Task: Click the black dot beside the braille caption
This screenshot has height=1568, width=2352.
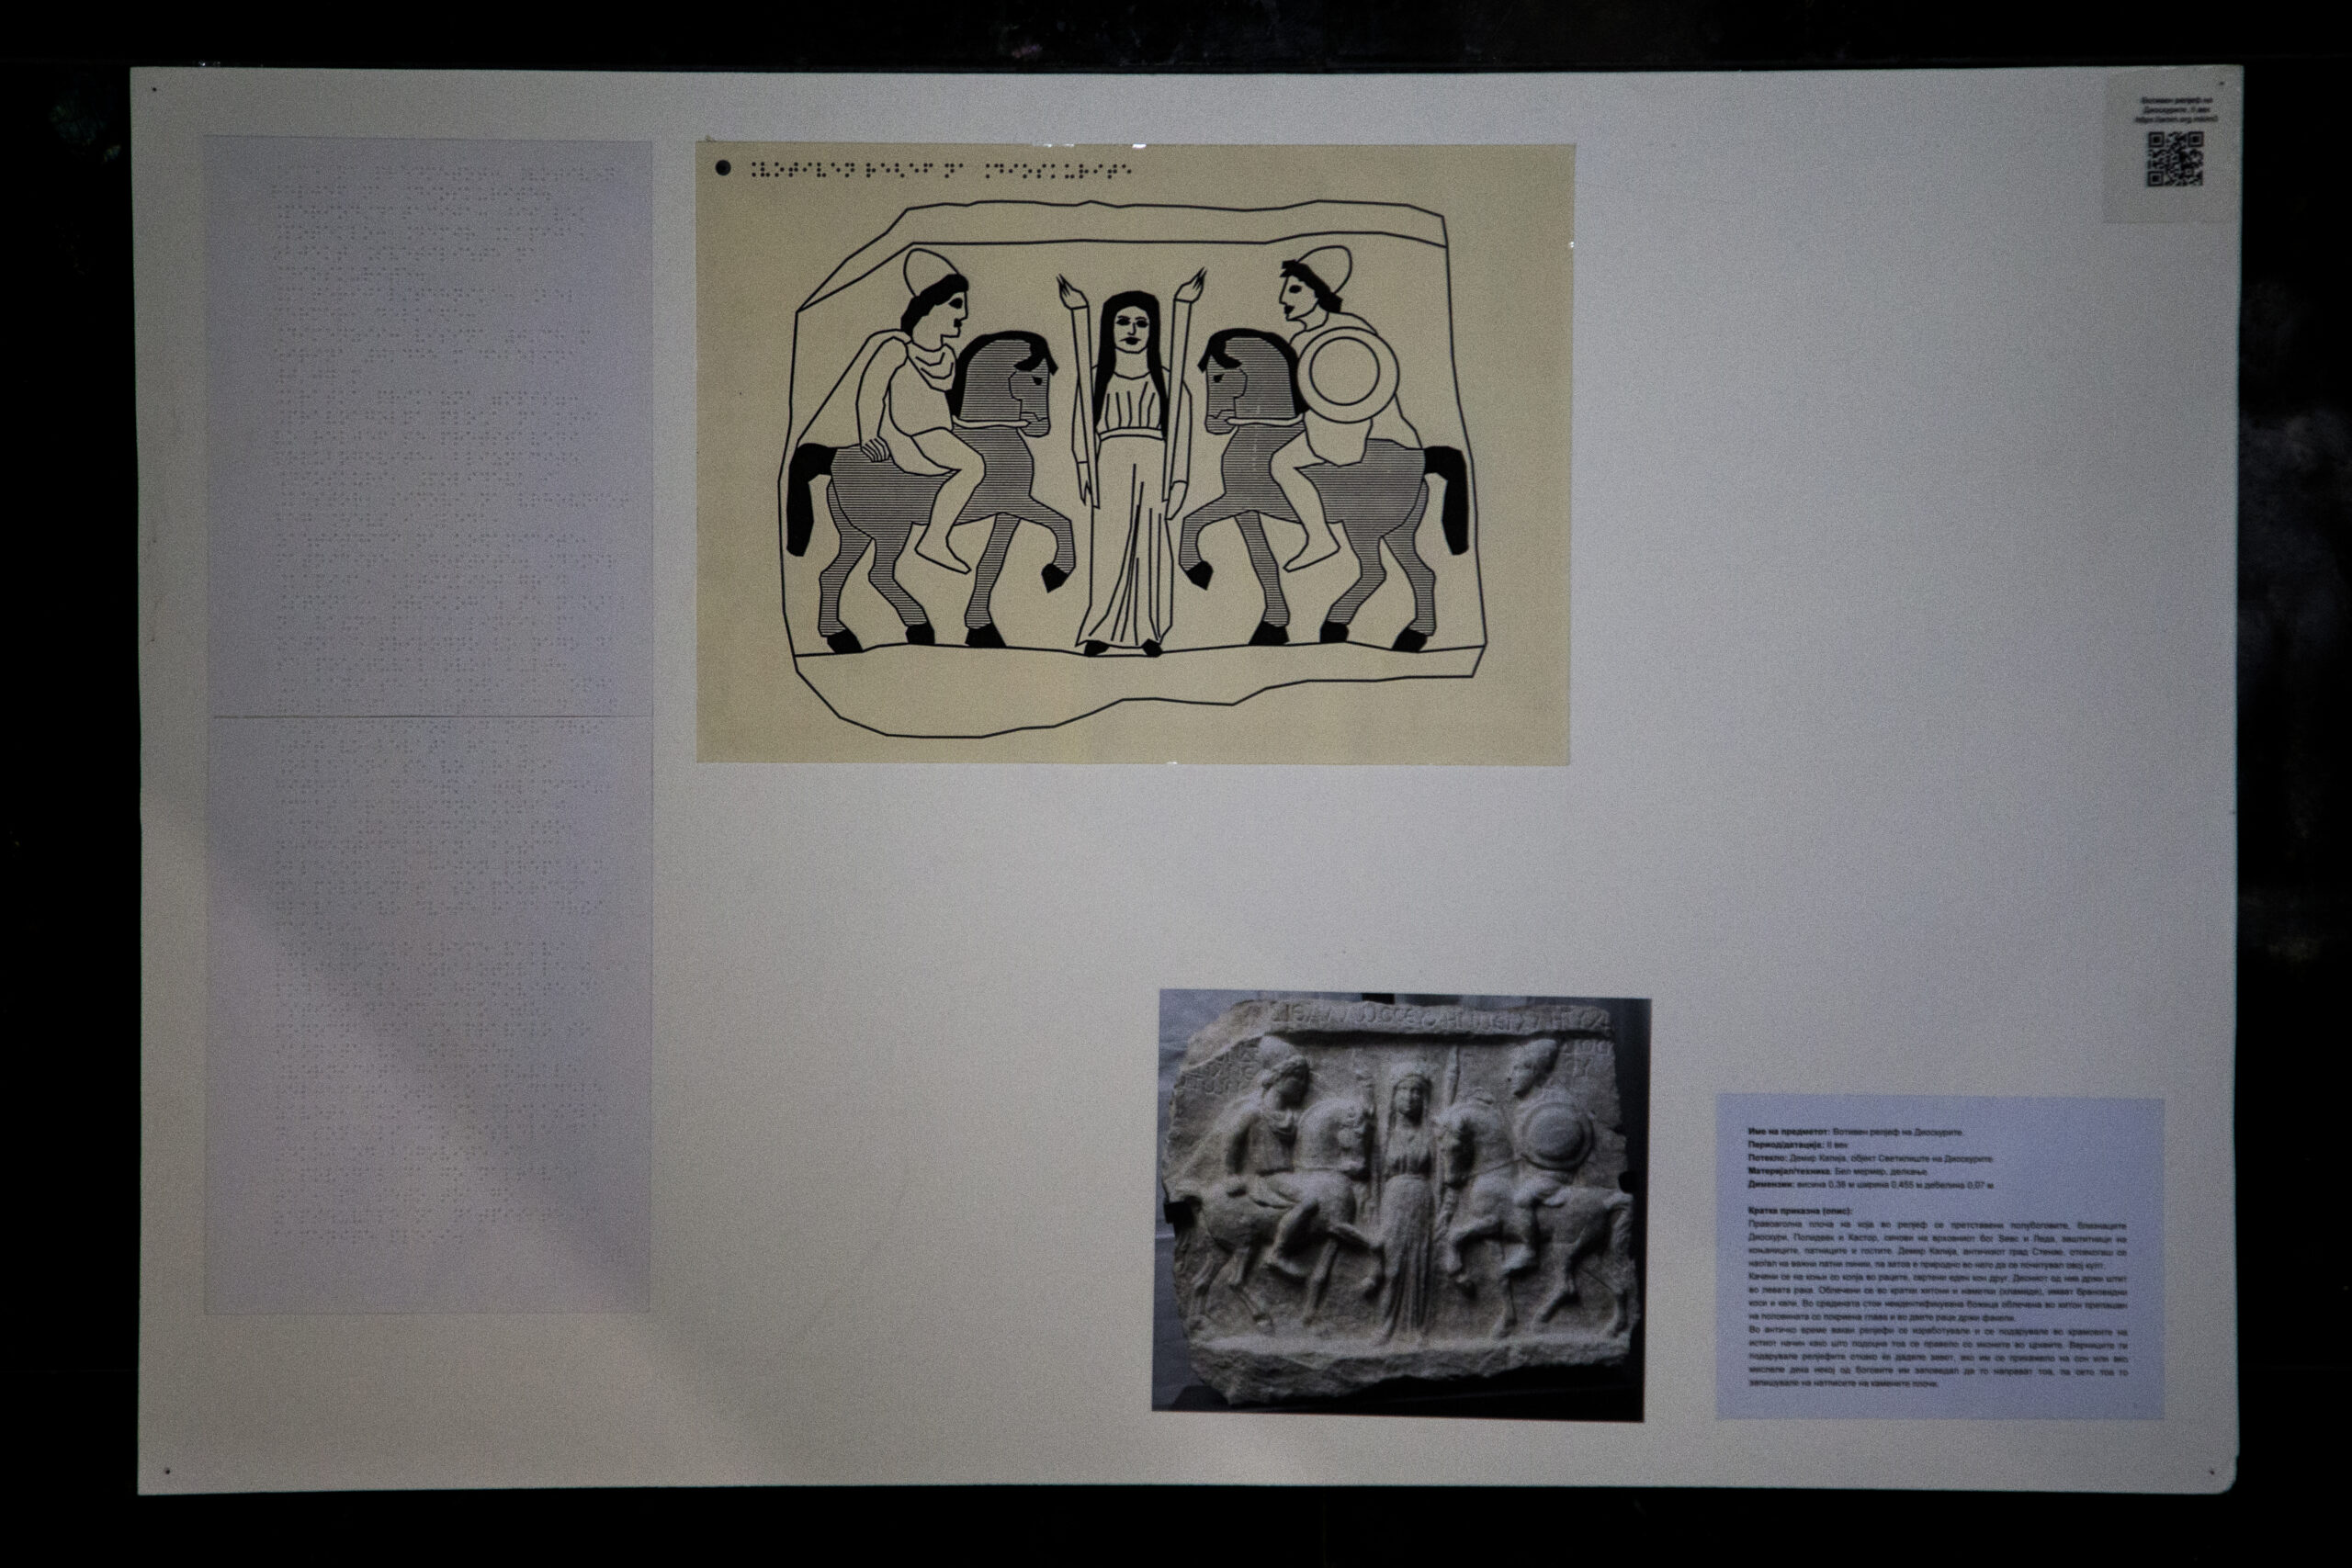Action: 723,169
